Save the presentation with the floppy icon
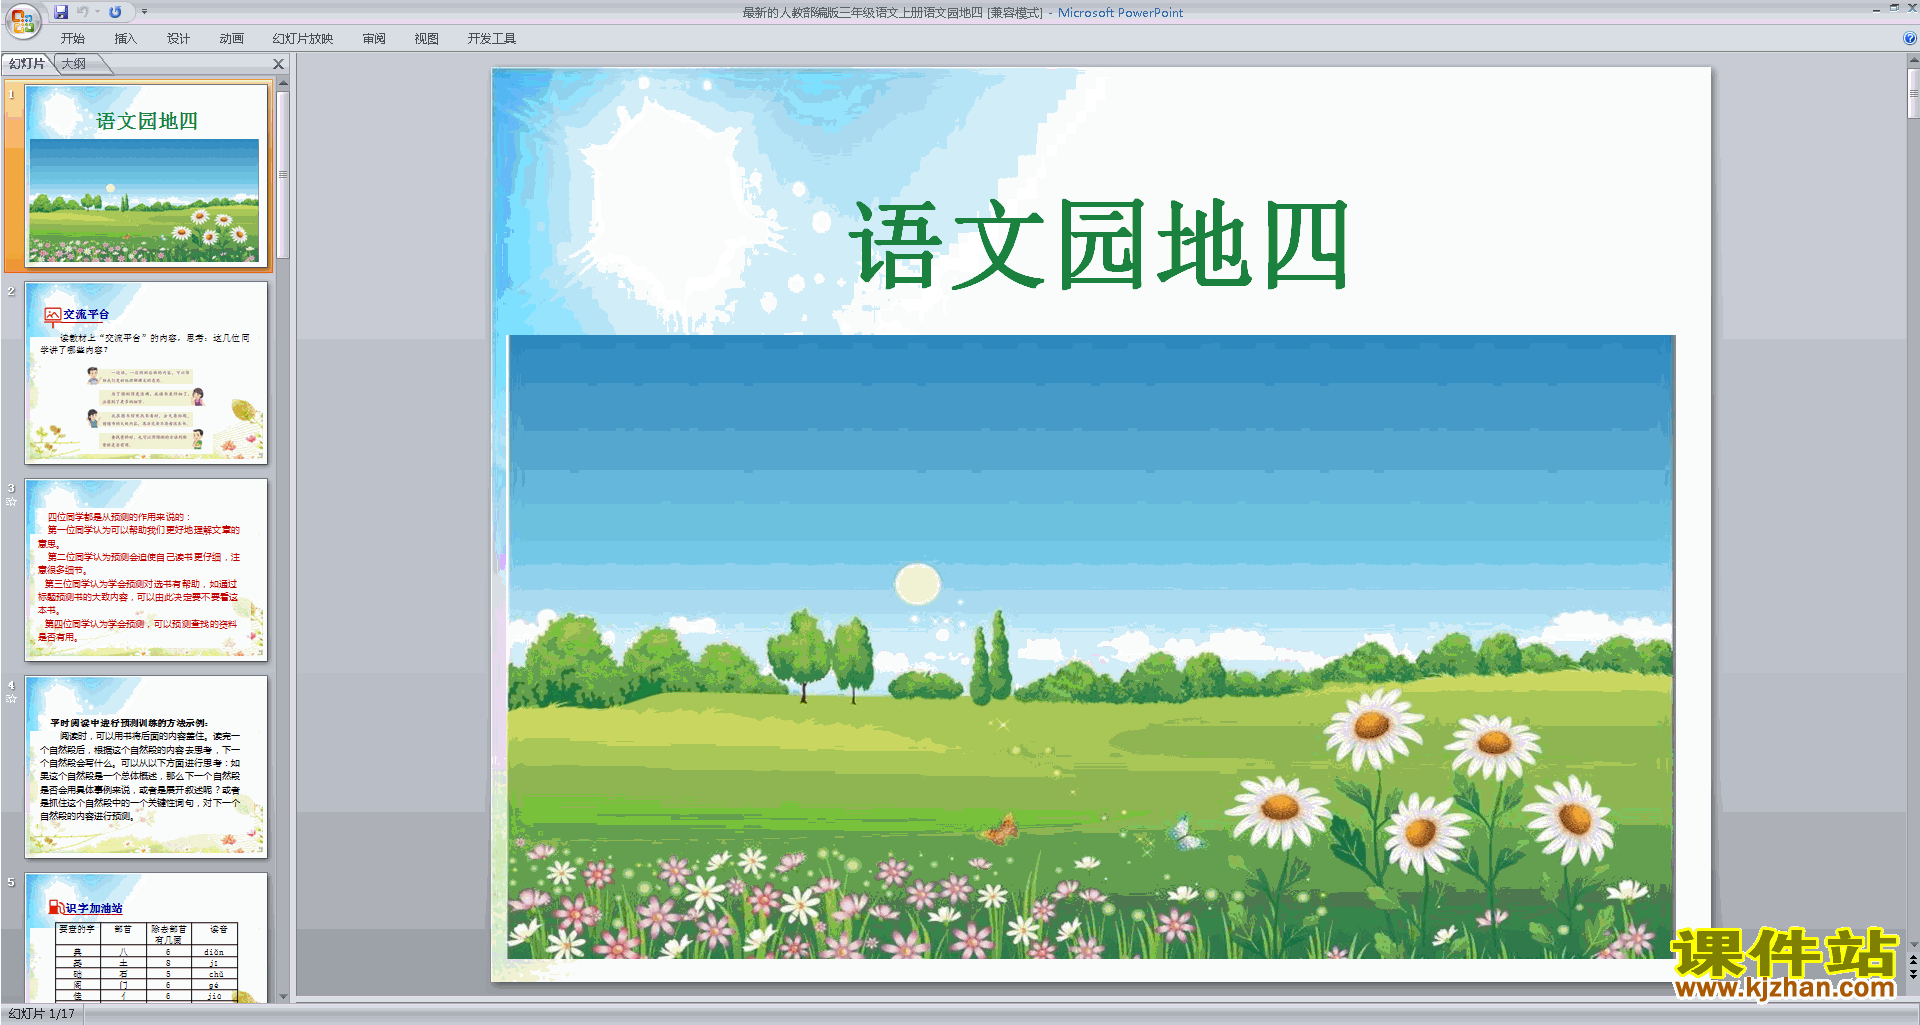This screenshot has width=1920, height=1025. click(x=61, y=12)
